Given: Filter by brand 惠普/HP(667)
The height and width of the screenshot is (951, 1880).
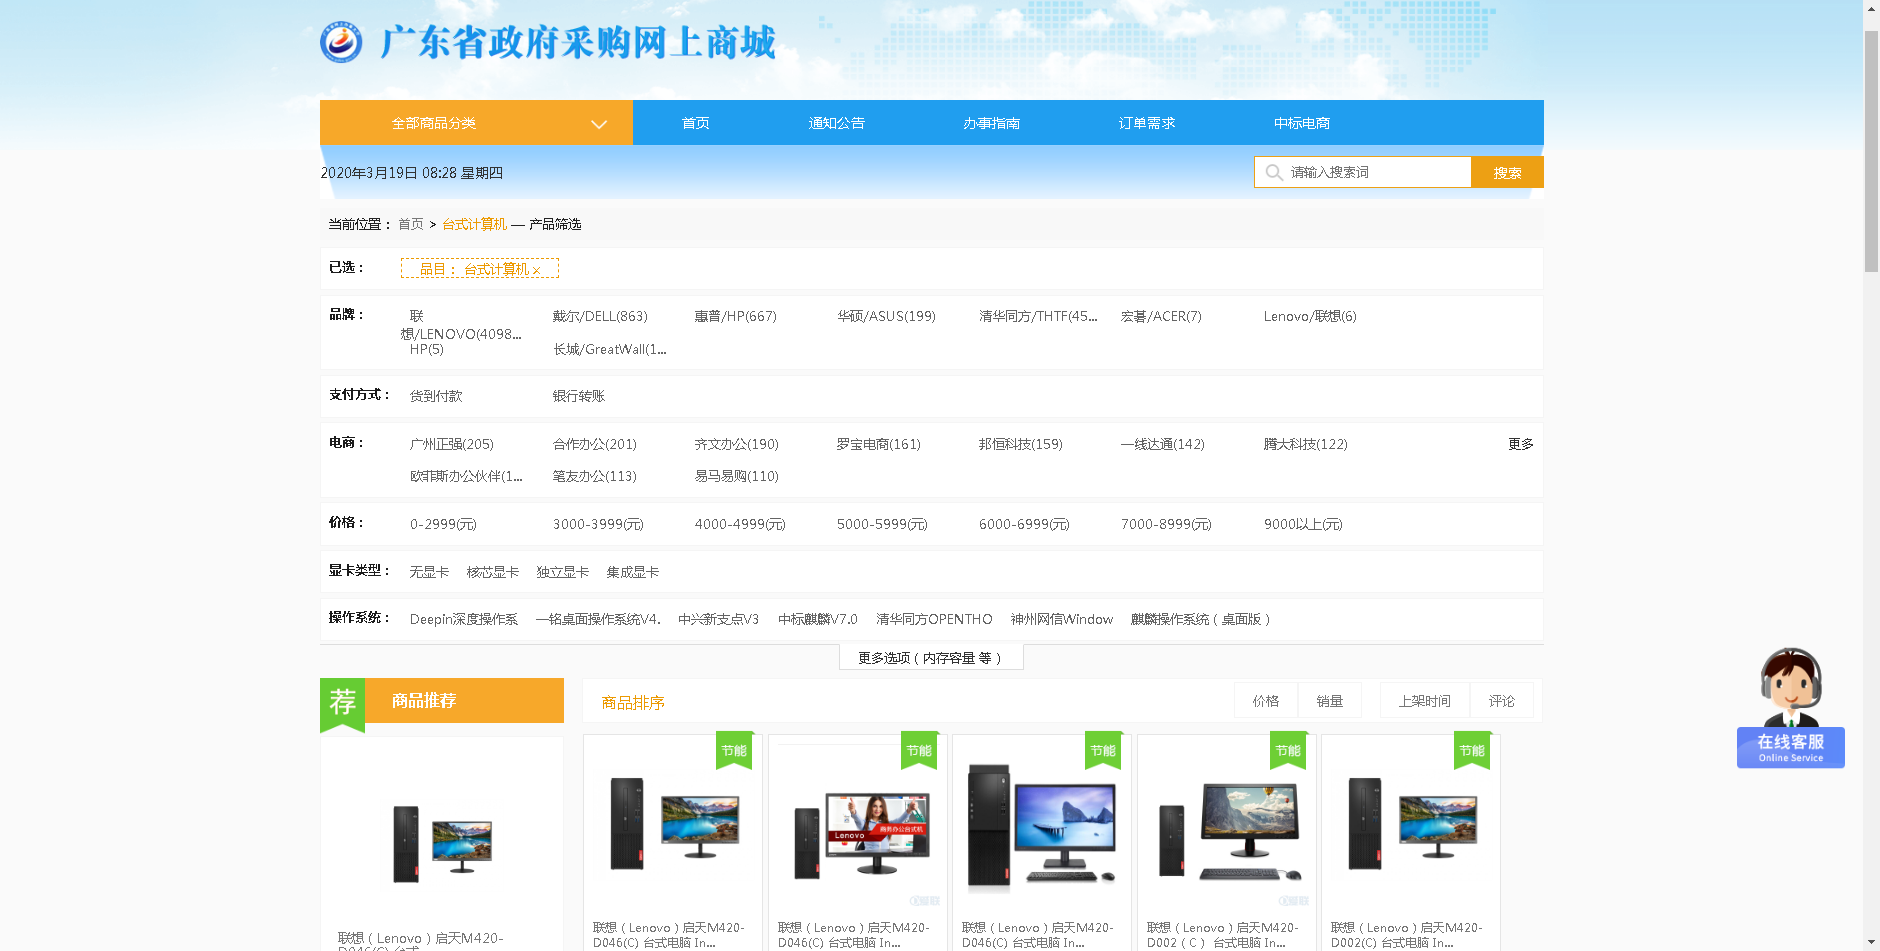Looking at the screenshot, I should pos(735,316).
